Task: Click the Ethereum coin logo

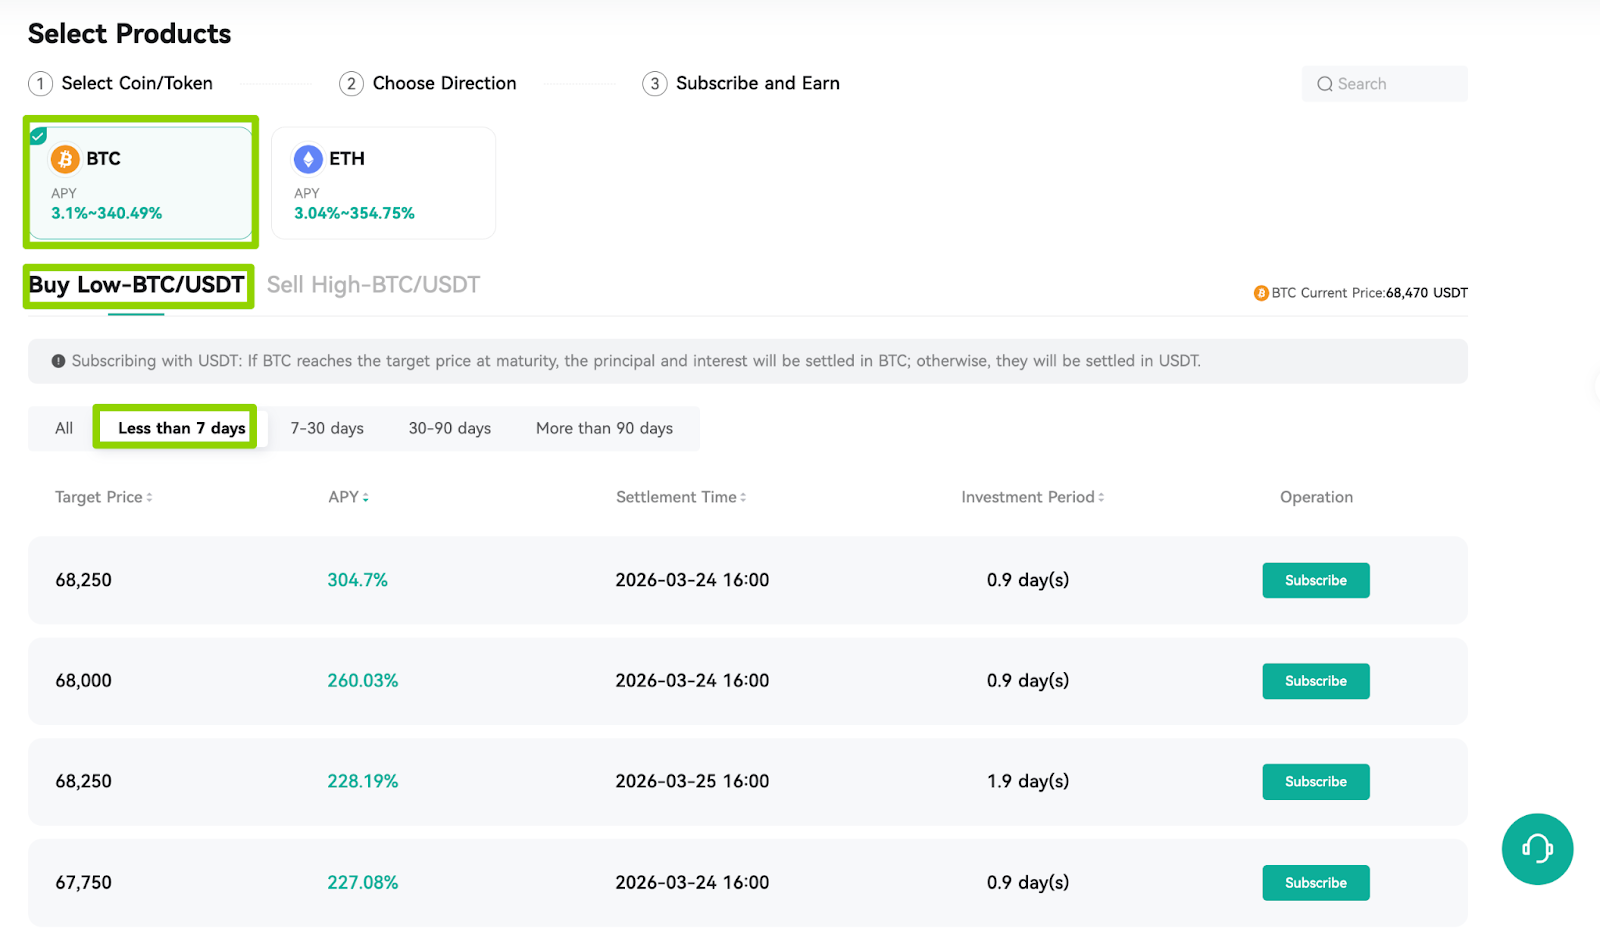Action: pos(308,159)
